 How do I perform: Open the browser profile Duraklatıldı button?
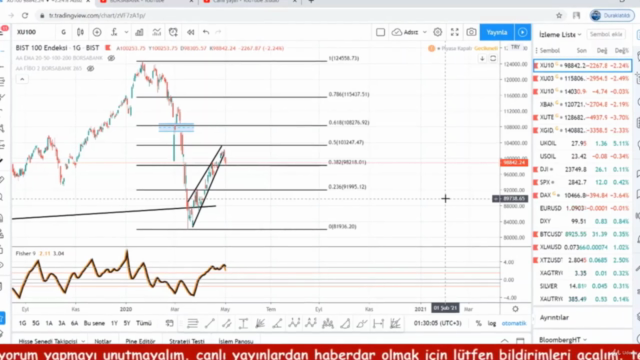click(611, 16)
